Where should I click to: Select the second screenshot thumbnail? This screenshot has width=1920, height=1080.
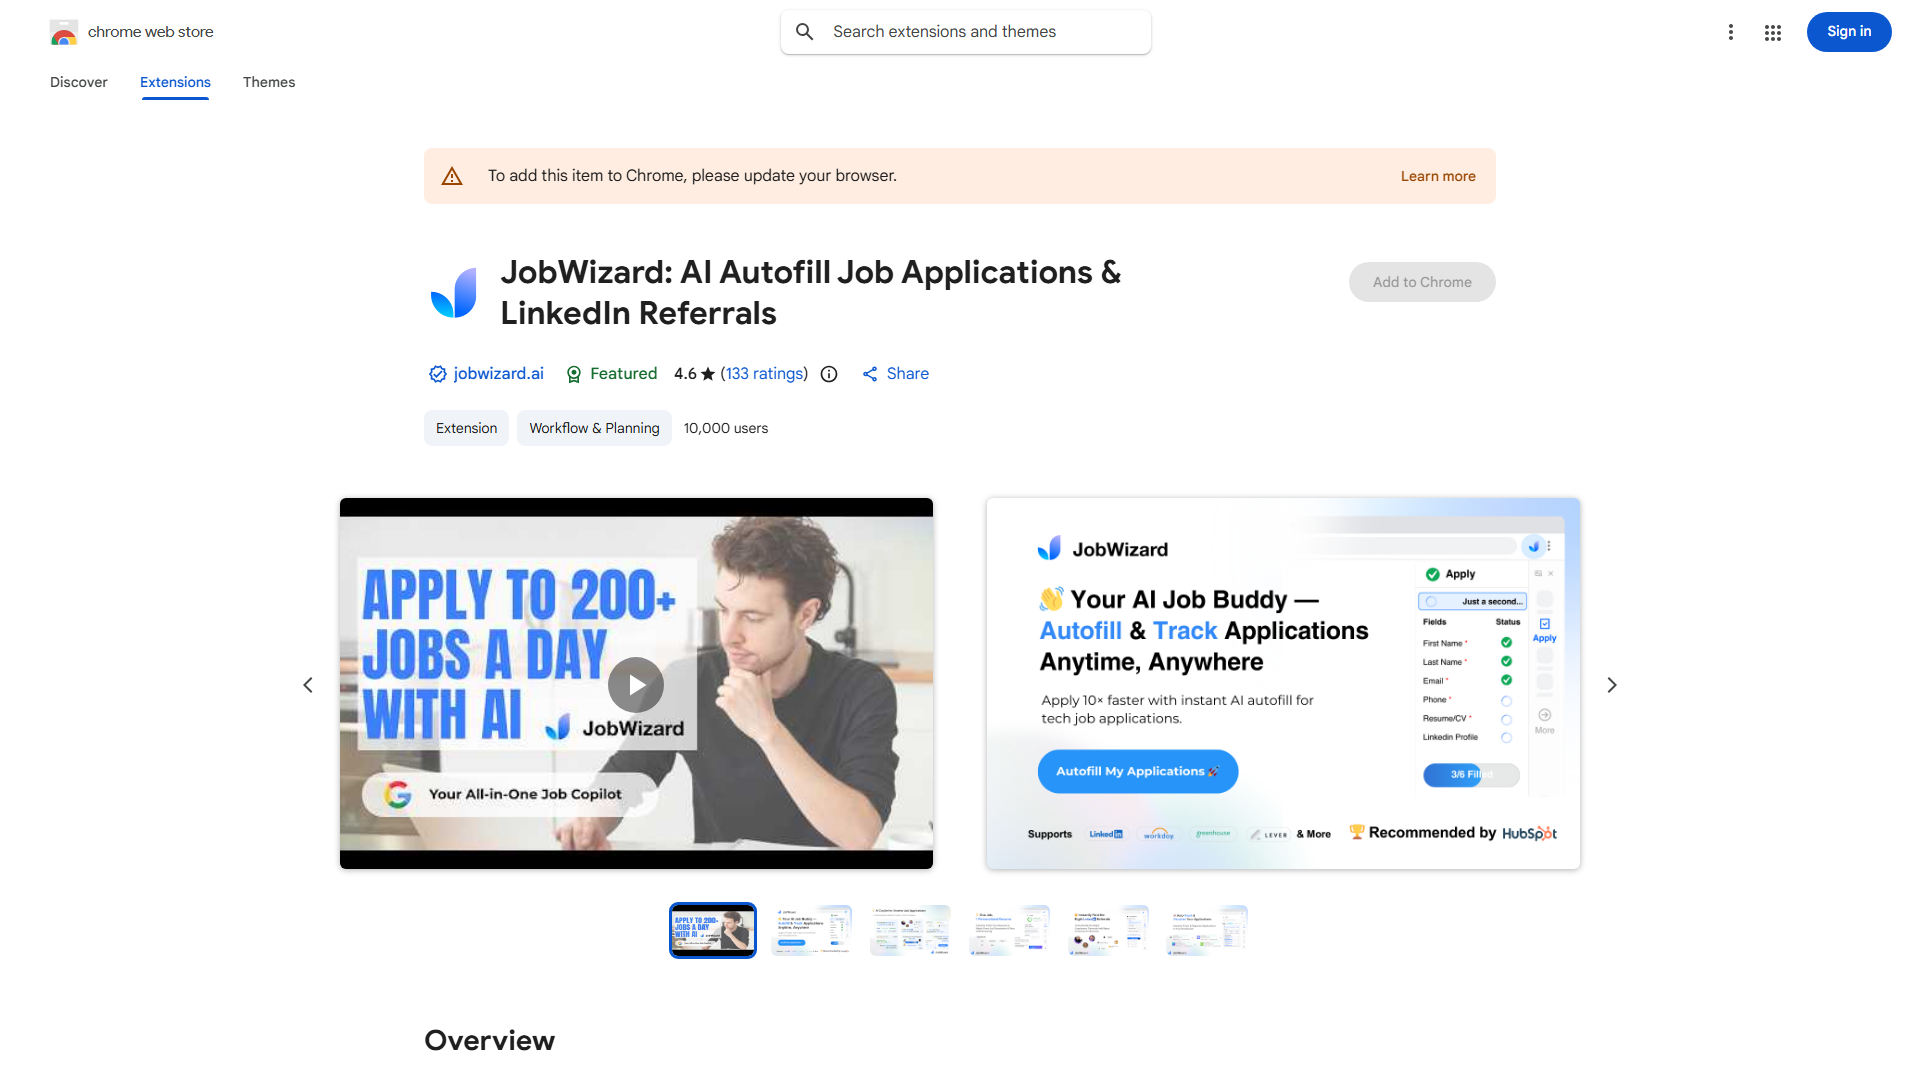click(812, 930)
